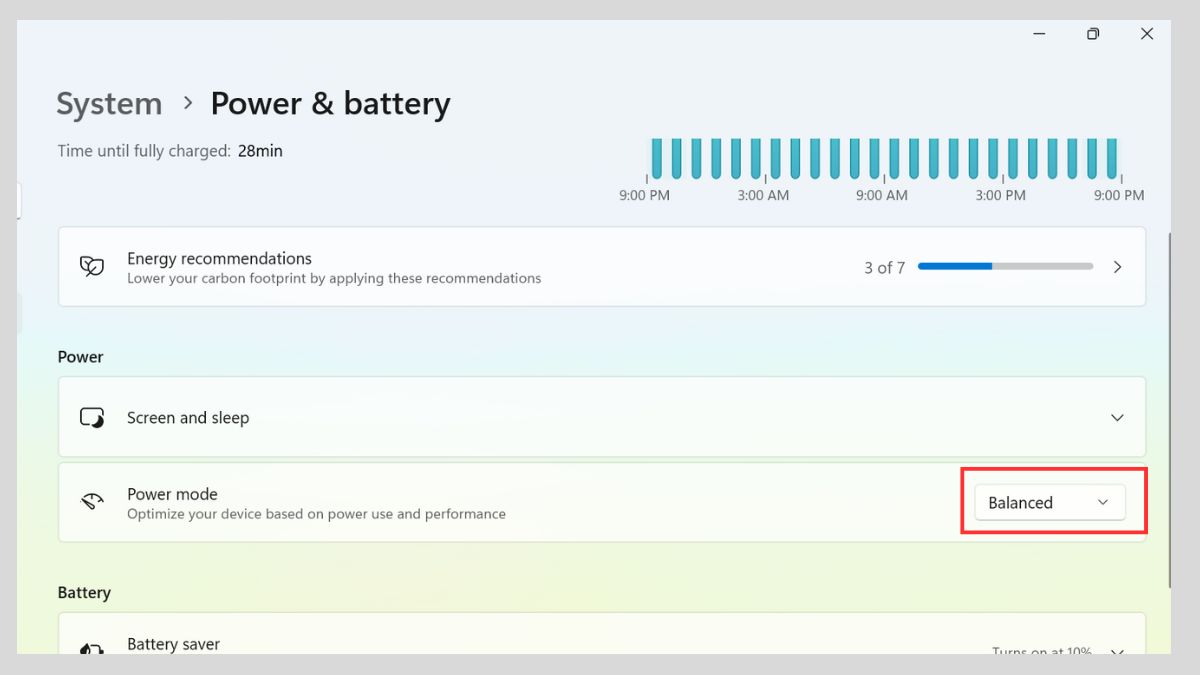The height and width of the screenshot is (675, 1200).
Task: Click the Battery saver label
Action: [x=173, y=644]
